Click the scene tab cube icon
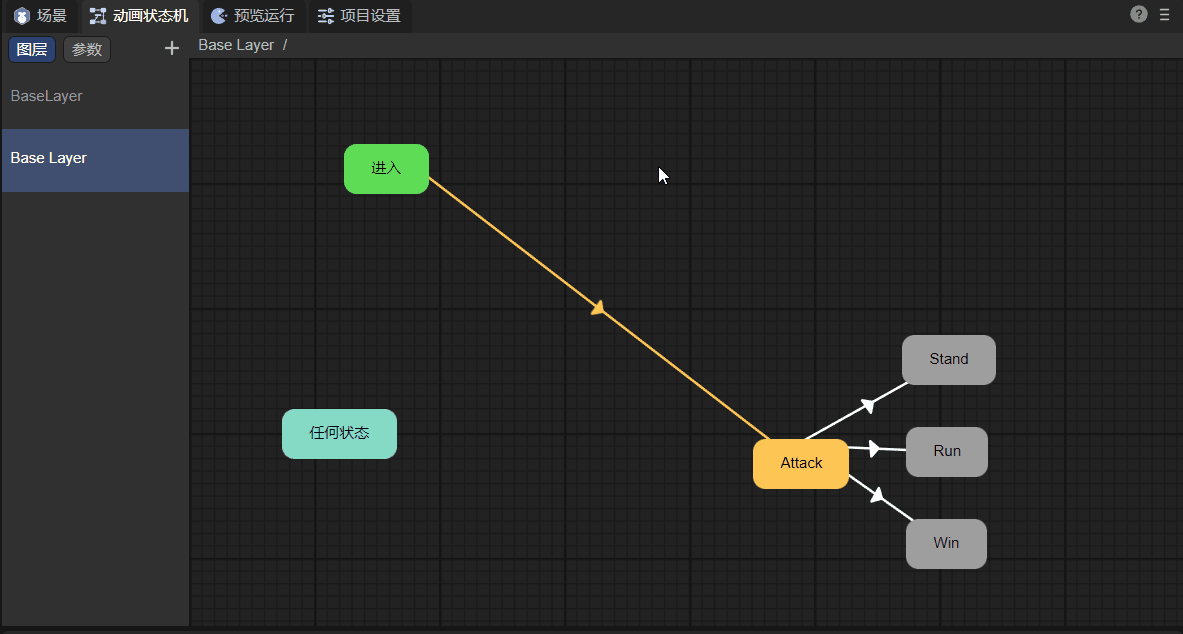 pyautogui.click(x=22, y=16)
